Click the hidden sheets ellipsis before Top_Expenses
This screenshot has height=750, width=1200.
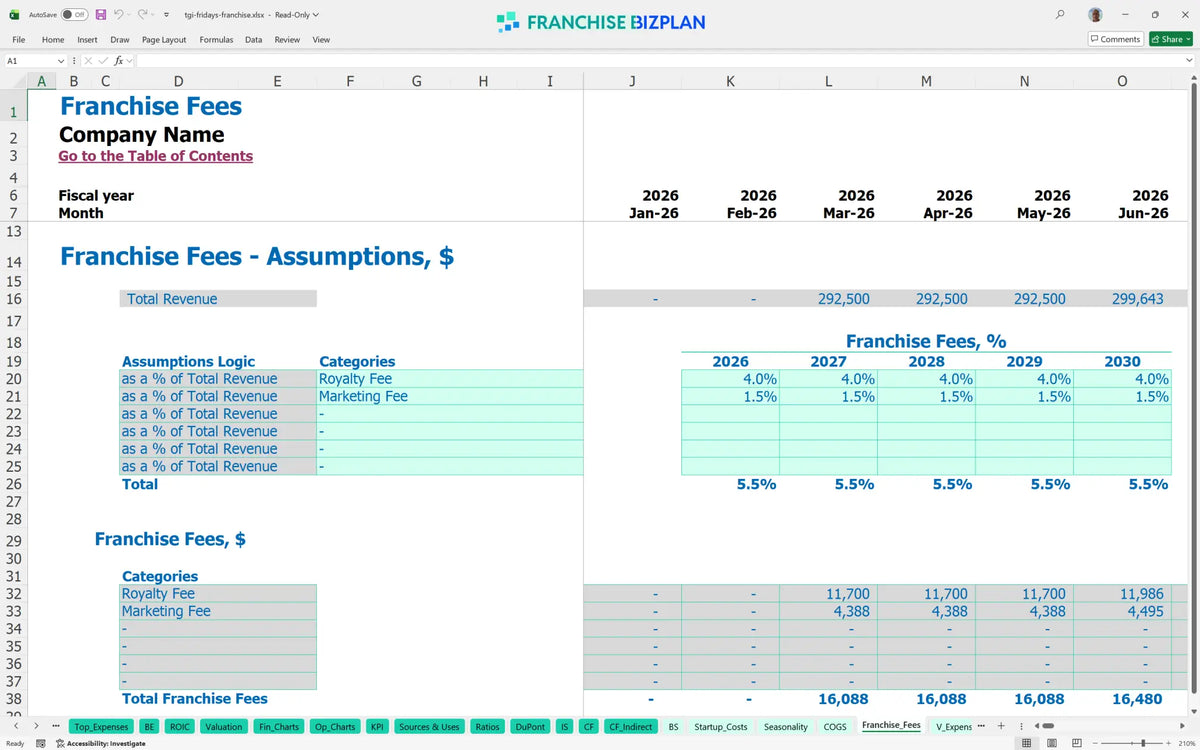(56, 726)
